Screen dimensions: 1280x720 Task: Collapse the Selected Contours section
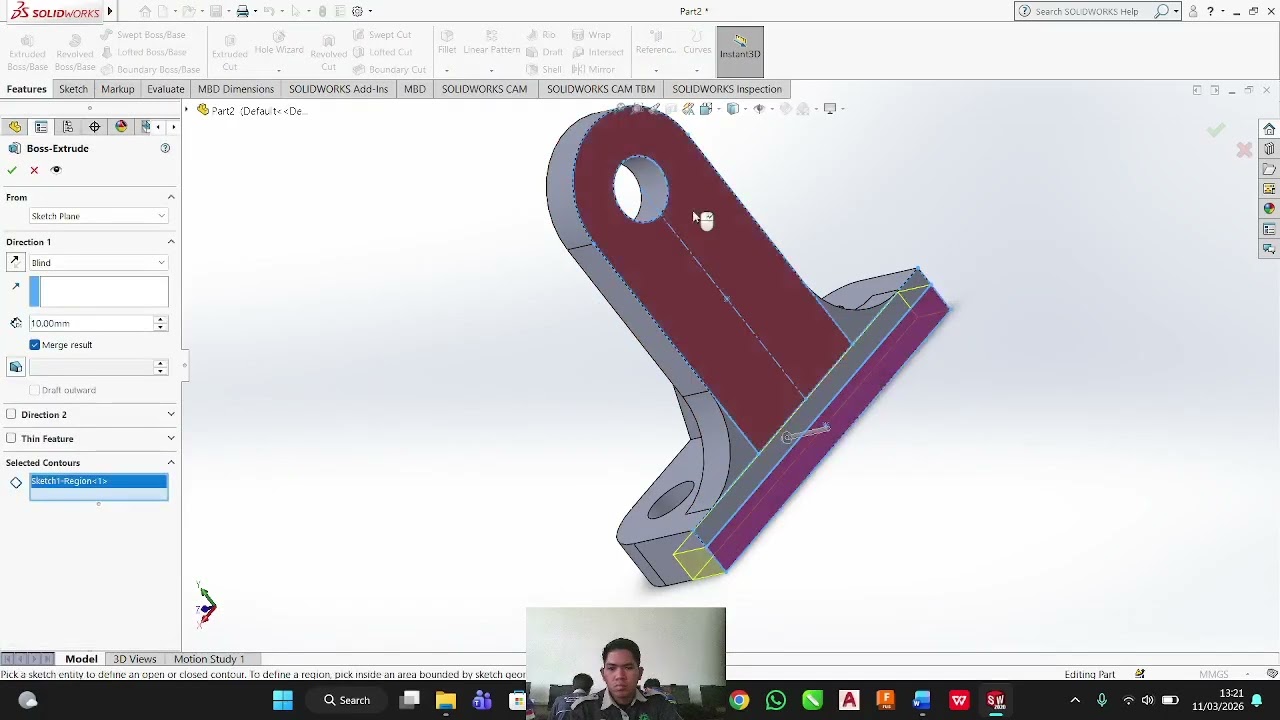171,463
